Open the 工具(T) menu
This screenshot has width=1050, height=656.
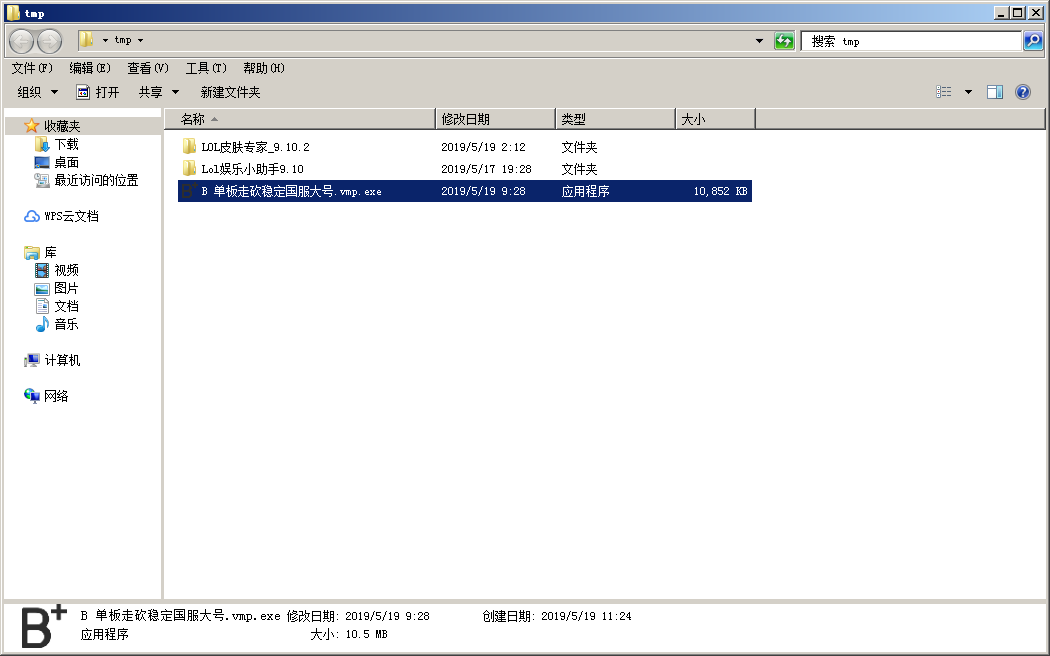206,68
